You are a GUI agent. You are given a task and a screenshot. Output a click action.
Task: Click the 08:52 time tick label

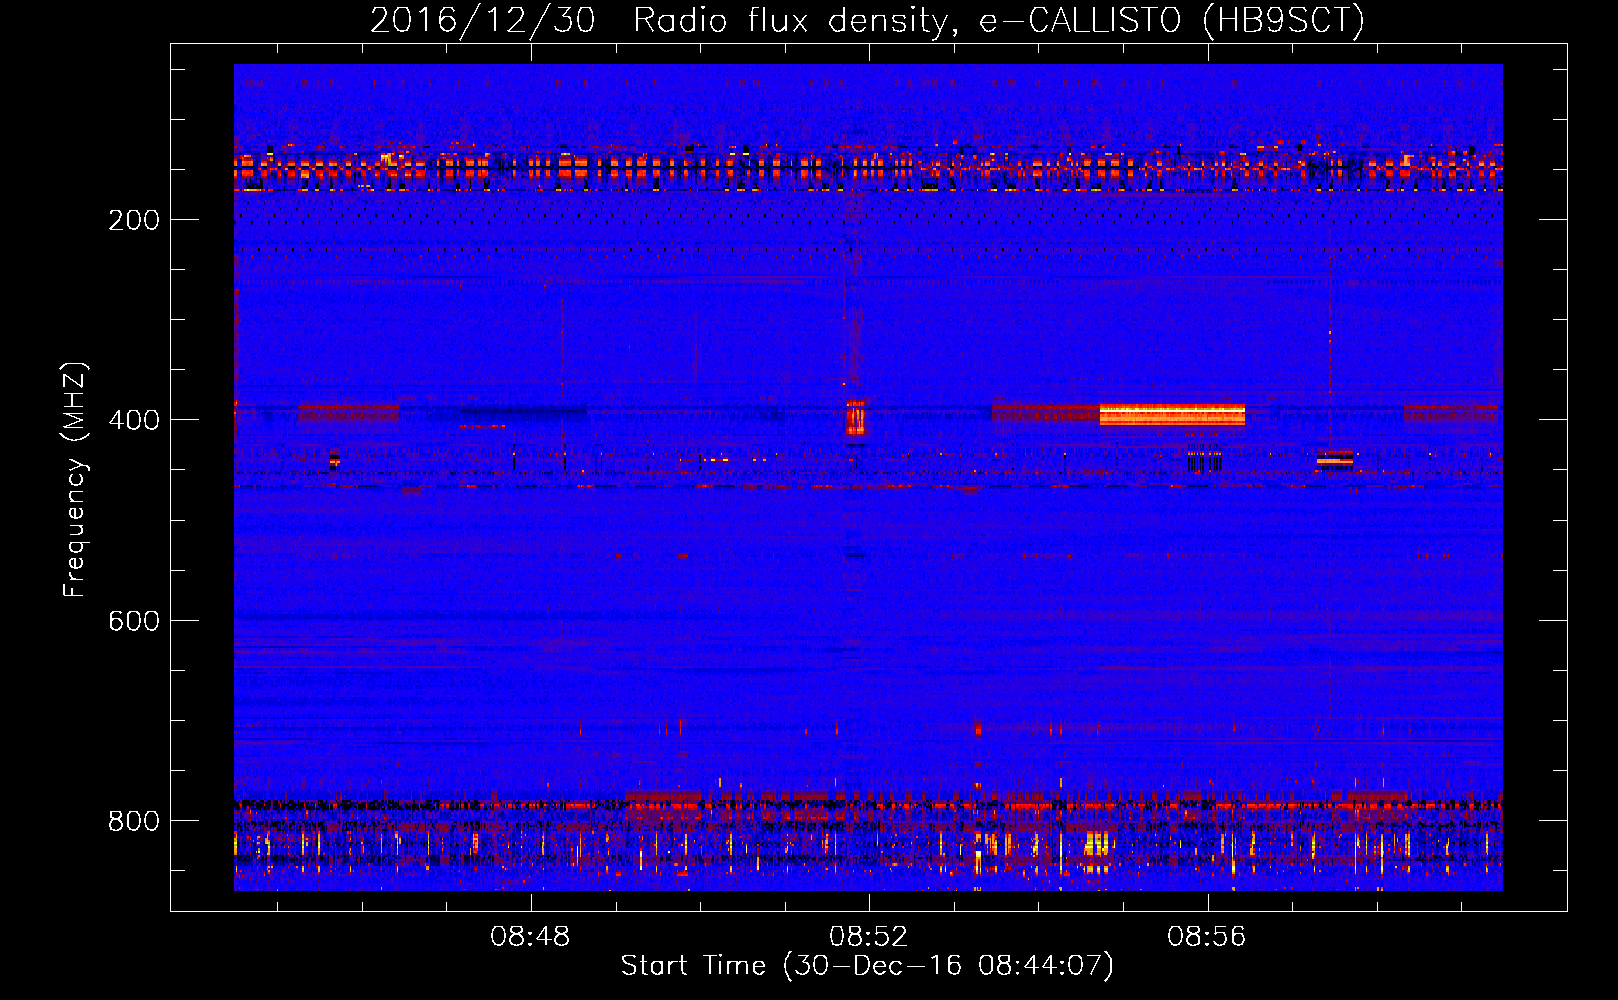coord(869,936)
